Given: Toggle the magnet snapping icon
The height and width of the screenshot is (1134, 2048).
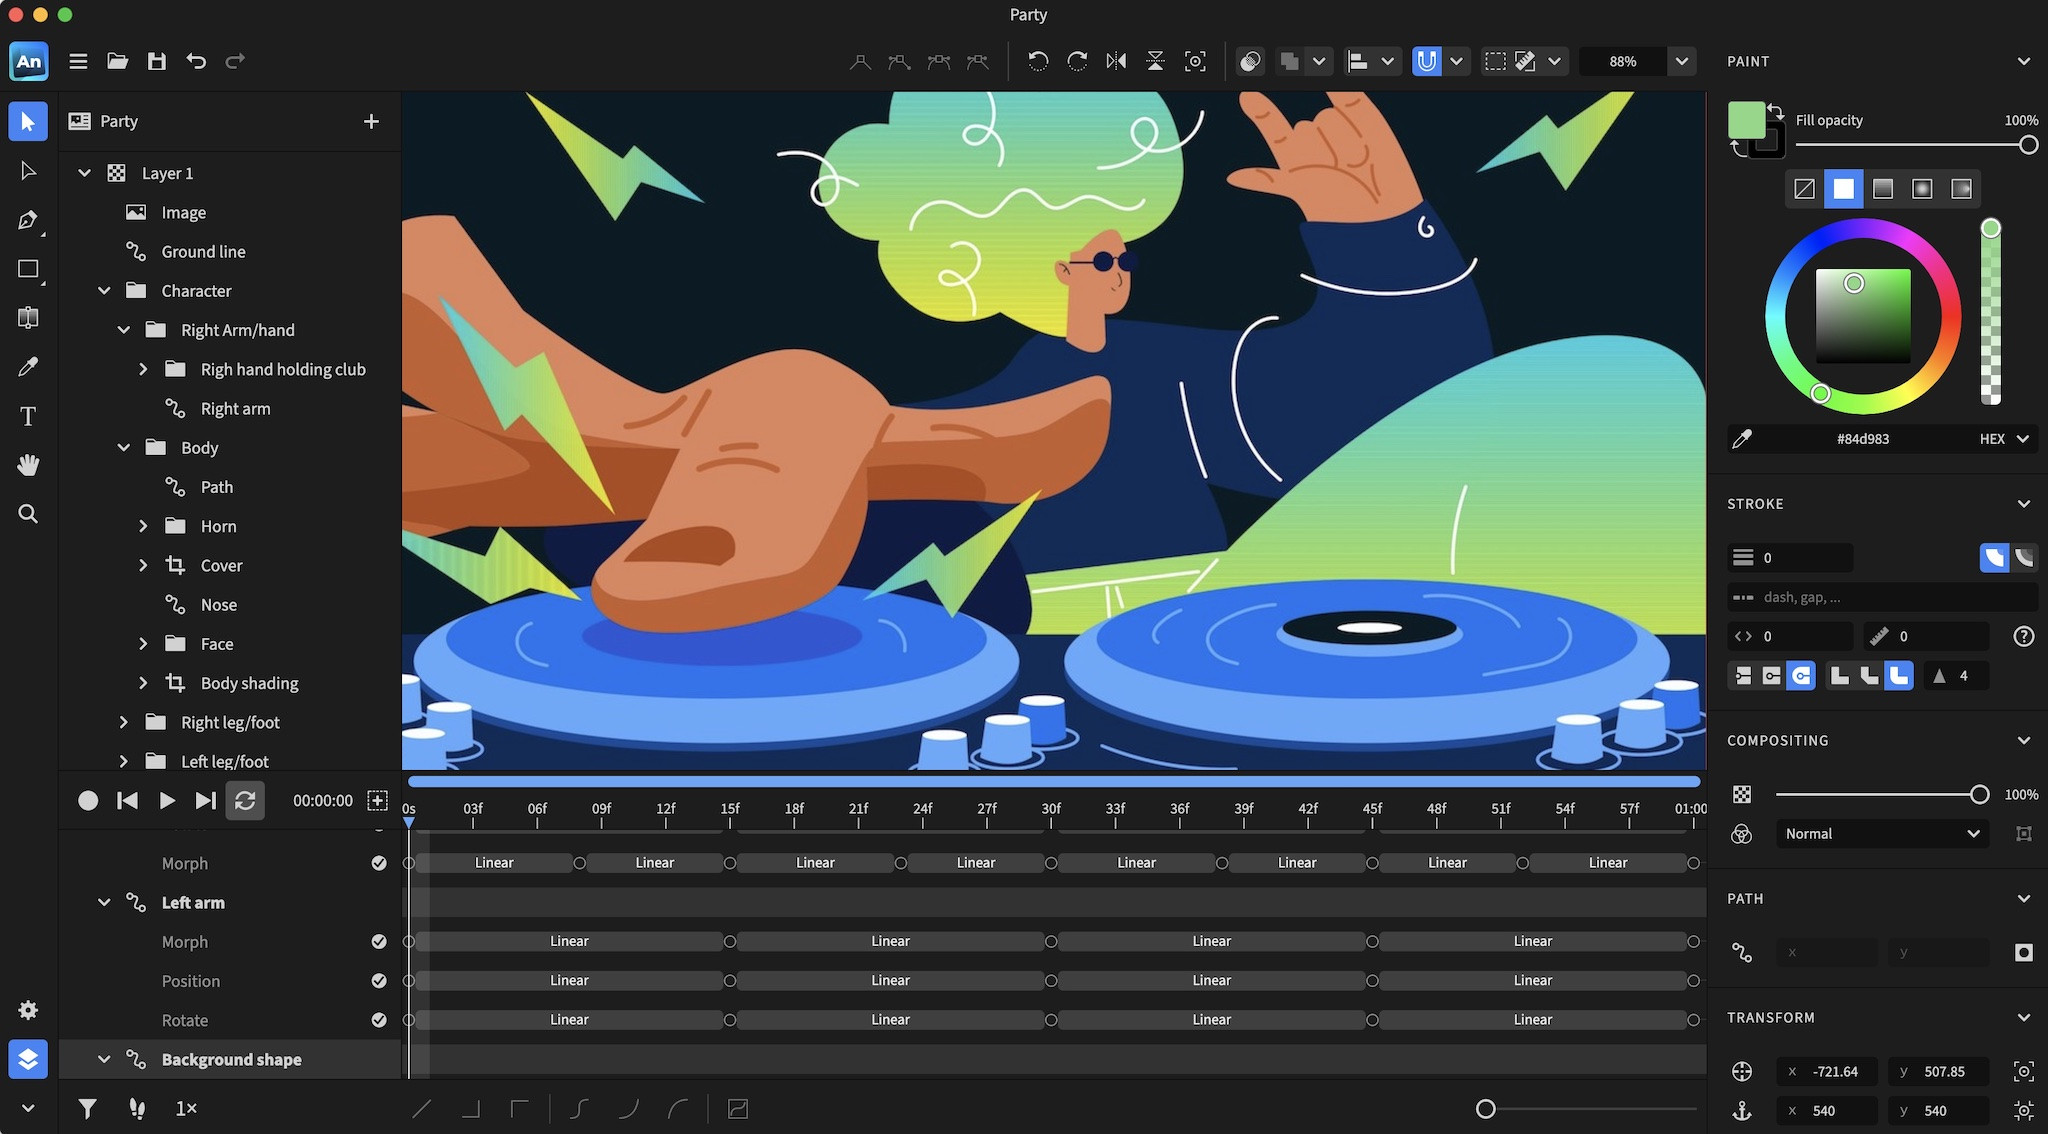Looking at the screenshot, I should pos(1426,61).
